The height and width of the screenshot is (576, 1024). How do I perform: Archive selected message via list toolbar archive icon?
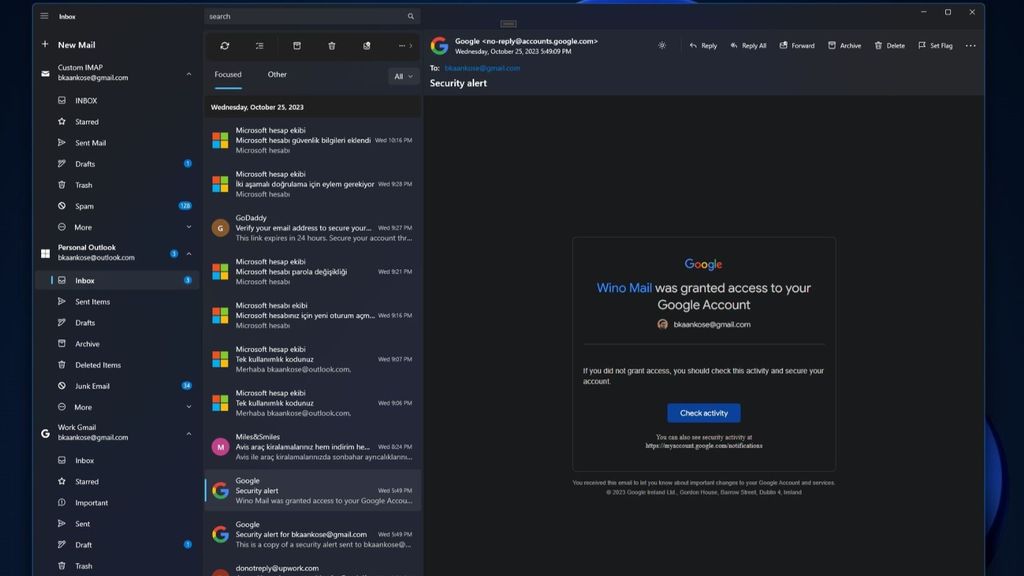(295, 45)
